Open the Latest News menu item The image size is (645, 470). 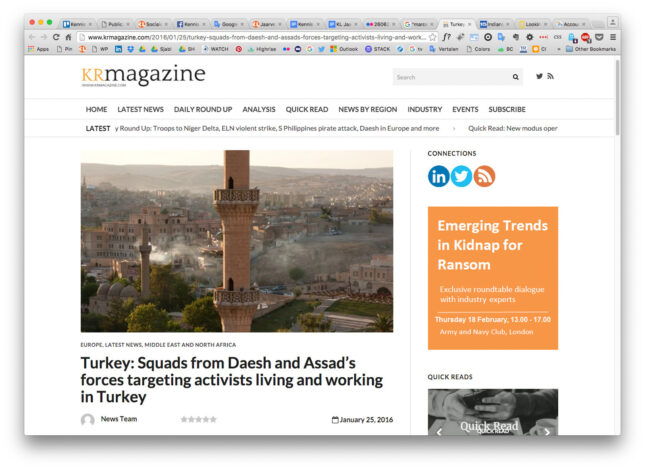pos(140,109)
